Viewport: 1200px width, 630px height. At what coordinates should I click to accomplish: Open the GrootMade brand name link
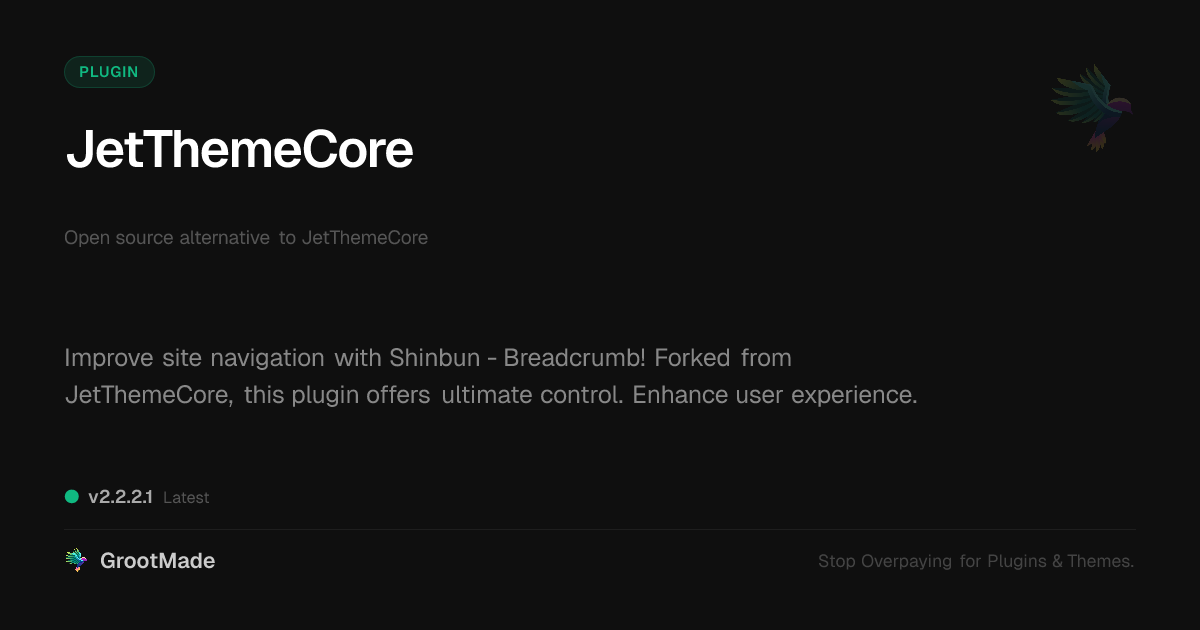[x=157, y=561]
